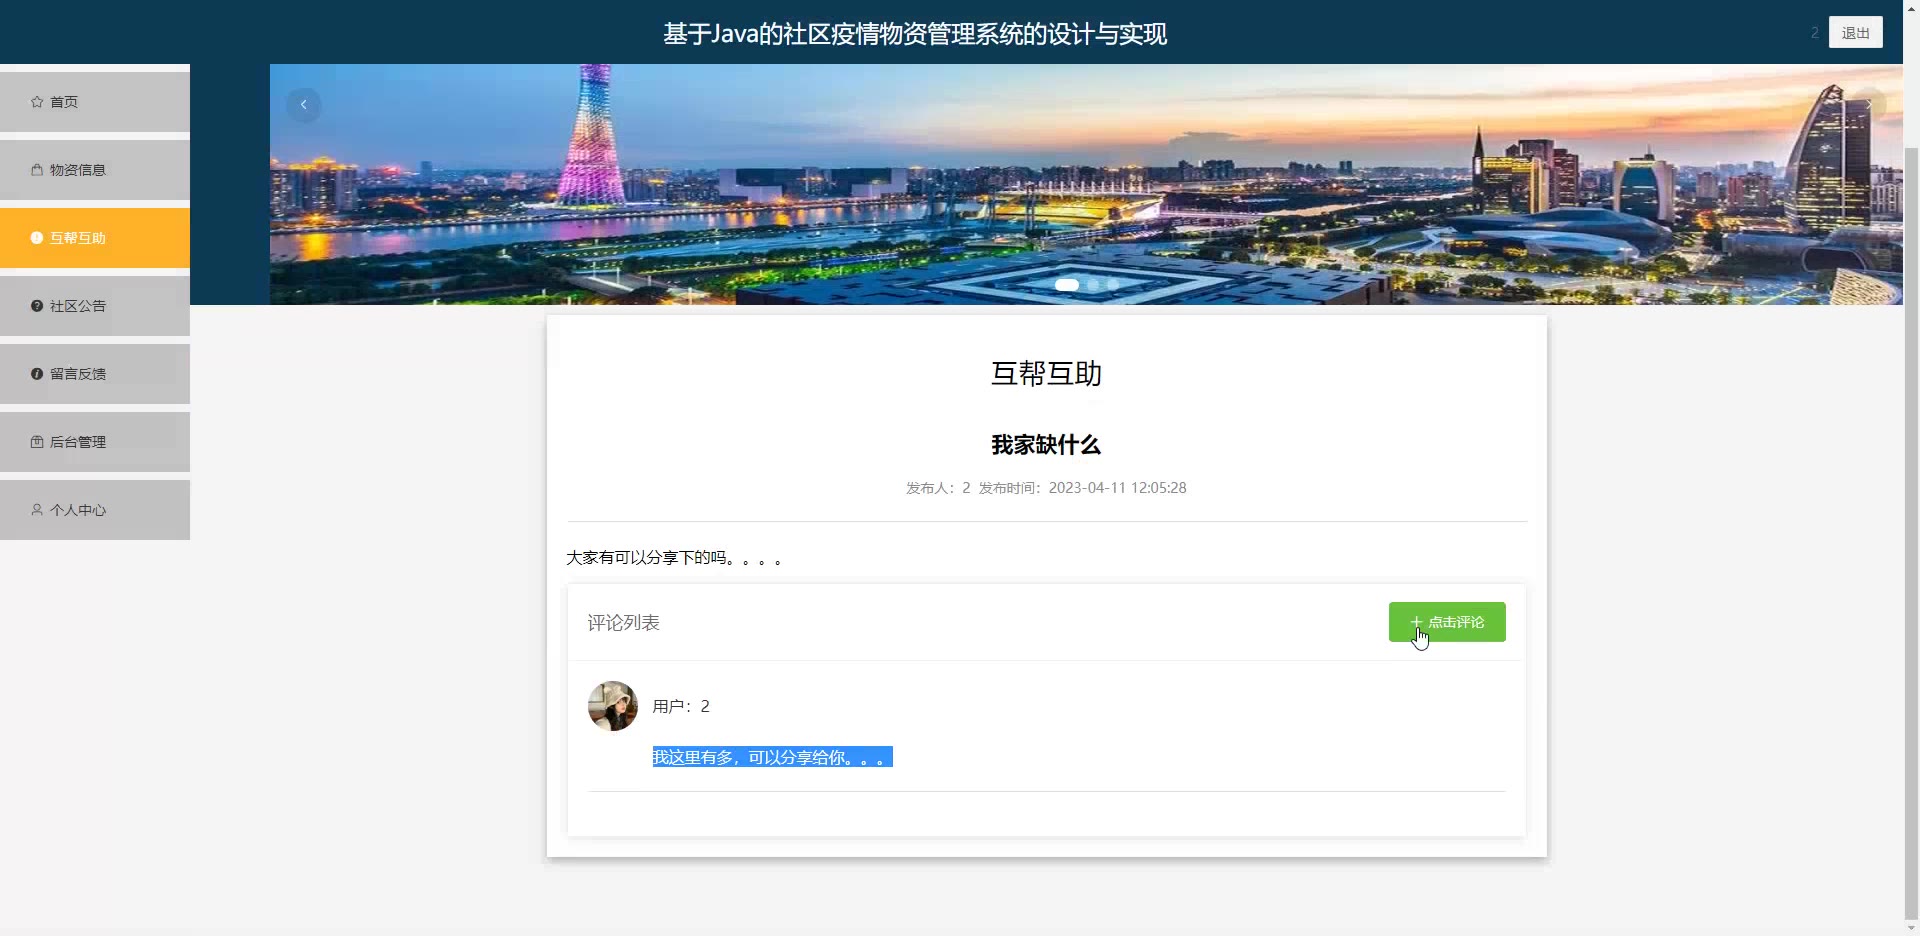Viewport: 1920px width, 936px height.
Task: Open the 社区公告 menu item
Action: pyautogui.click(x=95, y=306)
